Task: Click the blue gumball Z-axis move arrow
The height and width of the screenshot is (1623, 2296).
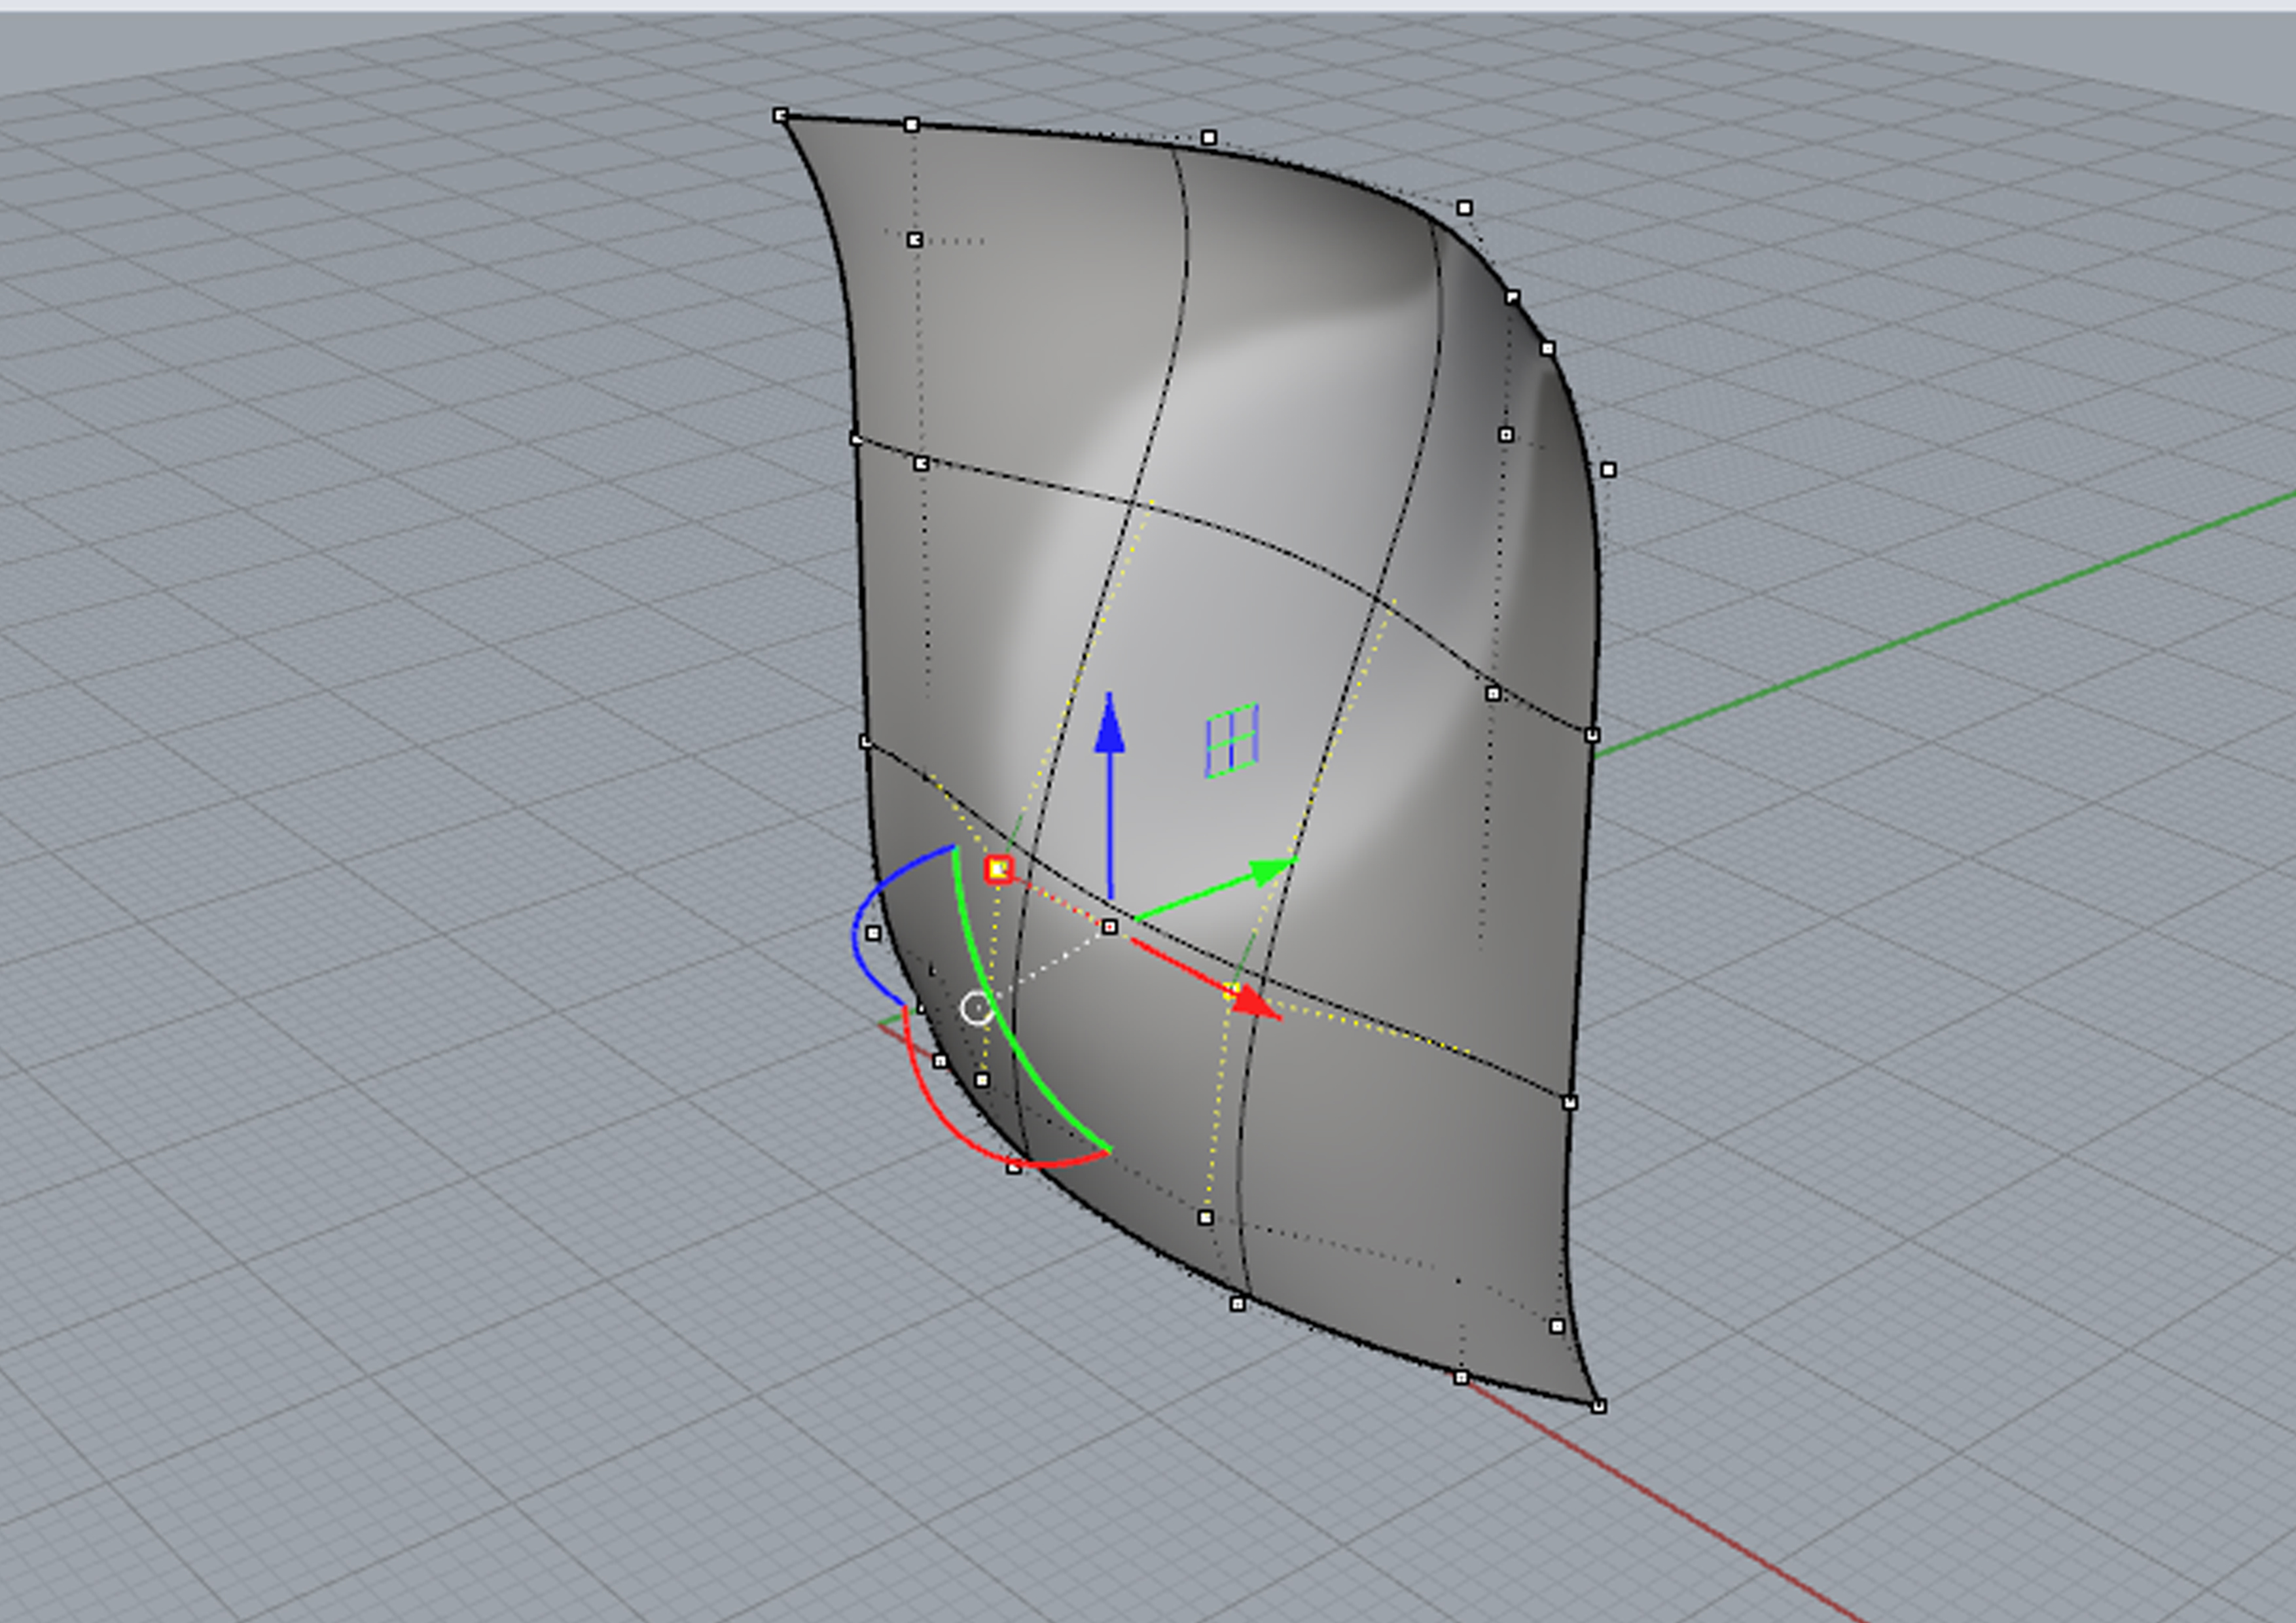Action: click(1109, 795)
